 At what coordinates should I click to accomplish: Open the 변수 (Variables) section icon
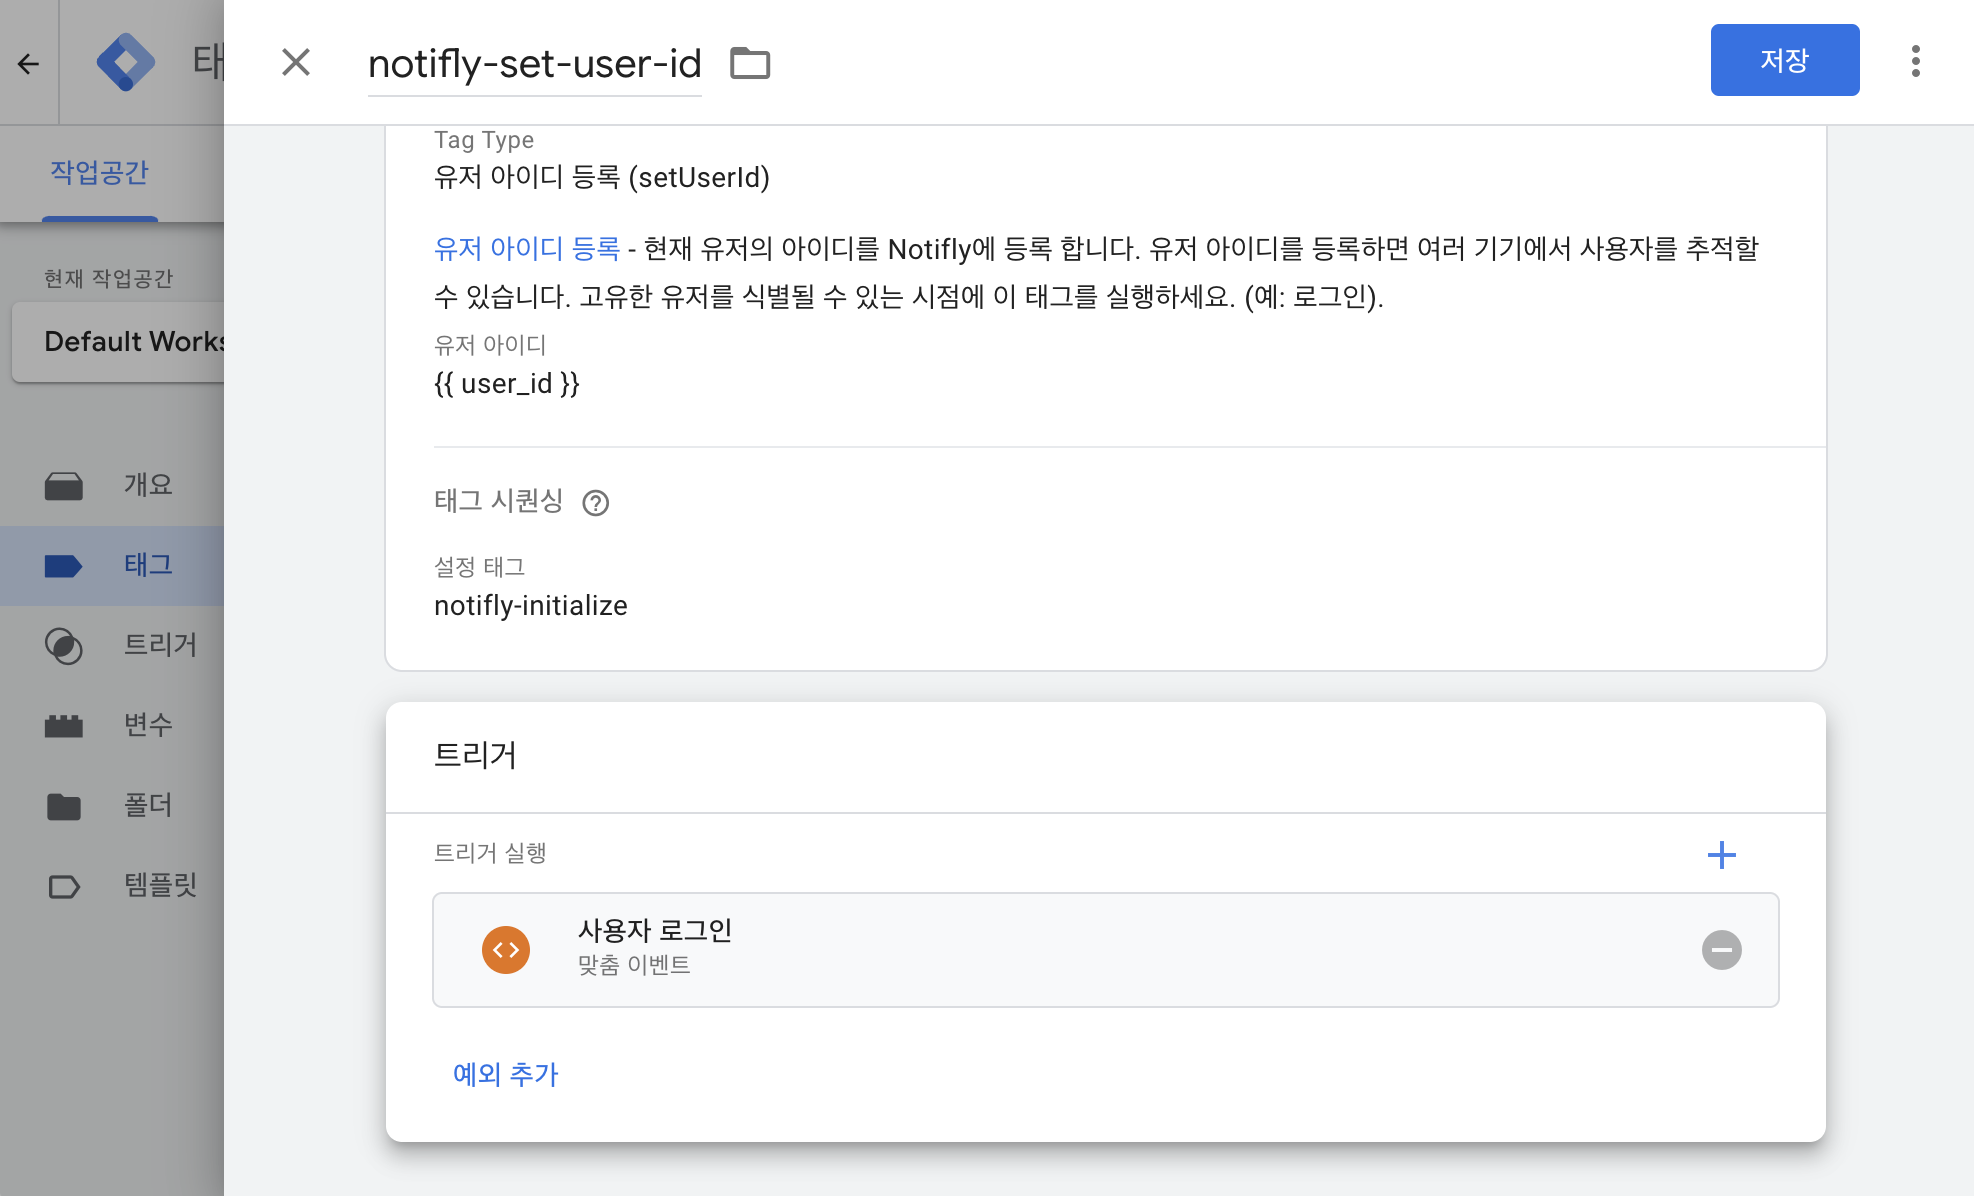click(64, 725)
